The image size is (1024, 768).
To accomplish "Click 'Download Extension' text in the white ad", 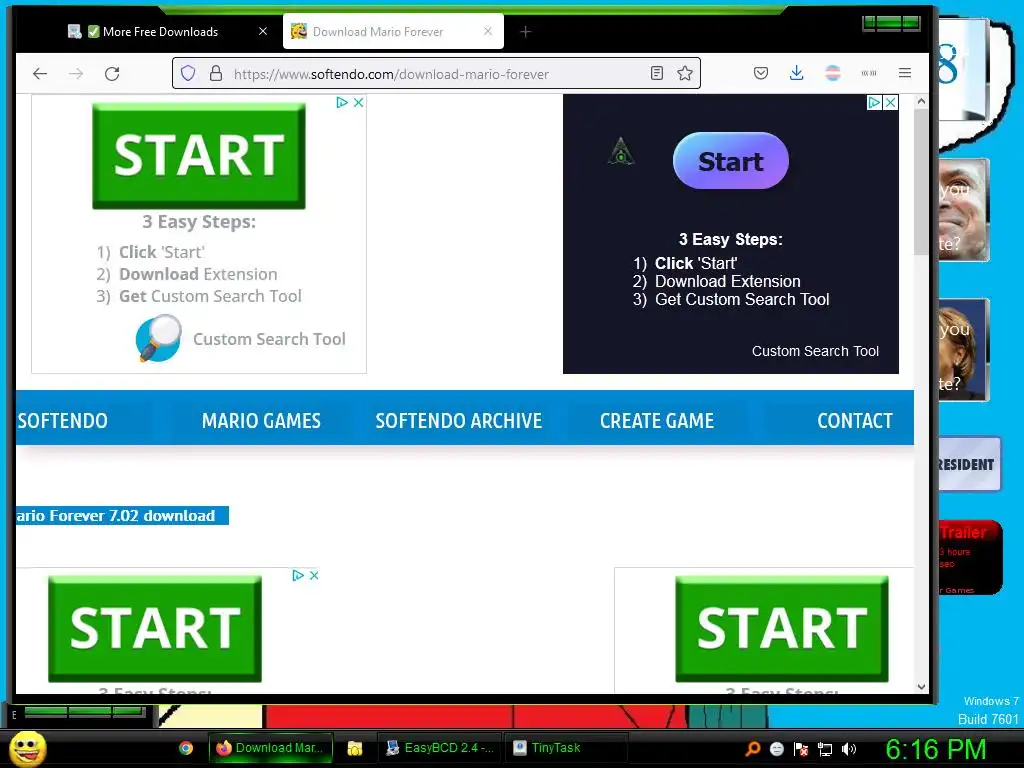I will [x=198, y=274].
